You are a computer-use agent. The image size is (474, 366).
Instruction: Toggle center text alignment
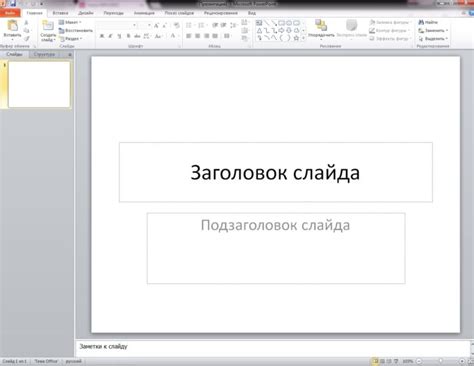click(x=198, y=36)
